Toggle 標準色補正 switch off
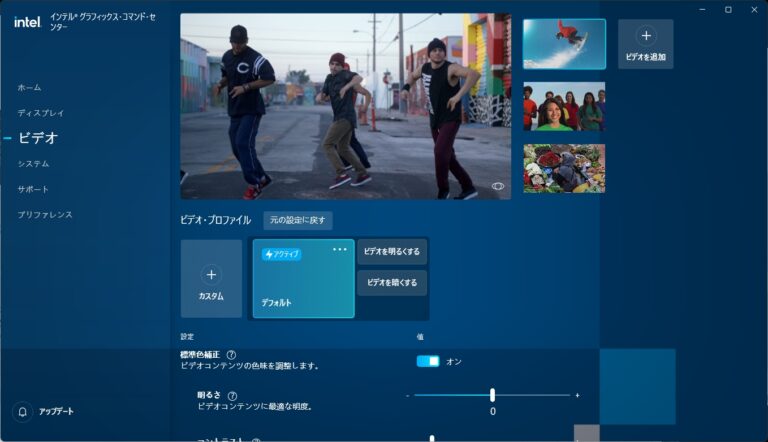Image resolution: width=768 pixels, height=442 pixels. pos(428,361)
